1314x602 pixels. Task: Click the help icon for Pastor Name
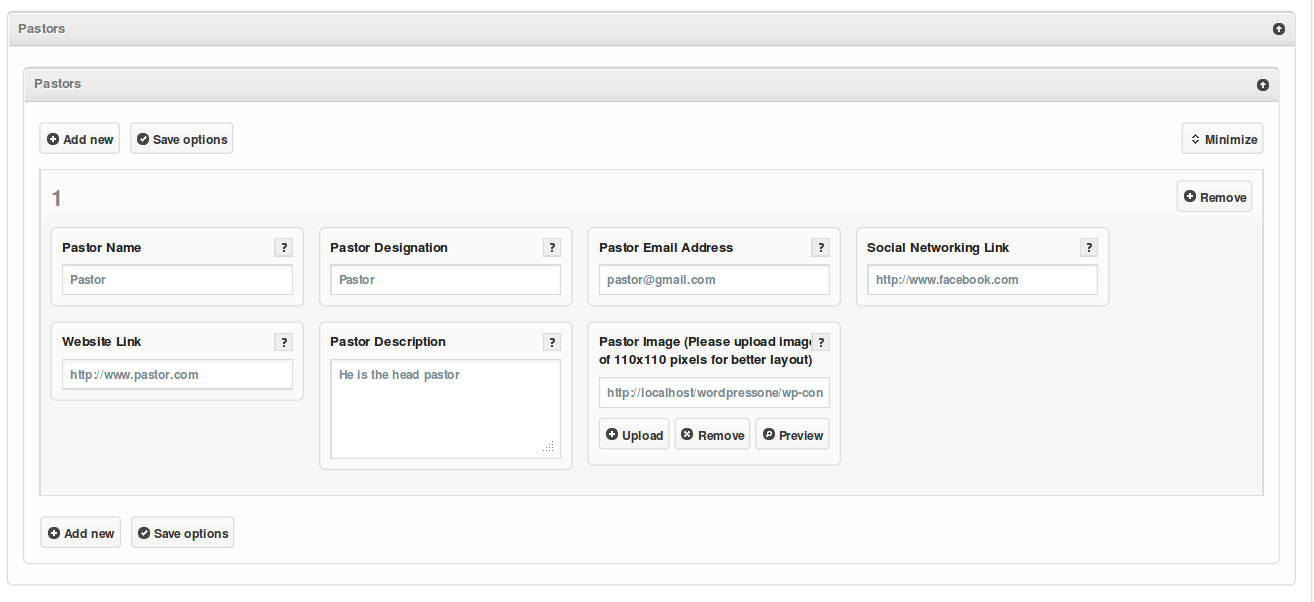283,248
